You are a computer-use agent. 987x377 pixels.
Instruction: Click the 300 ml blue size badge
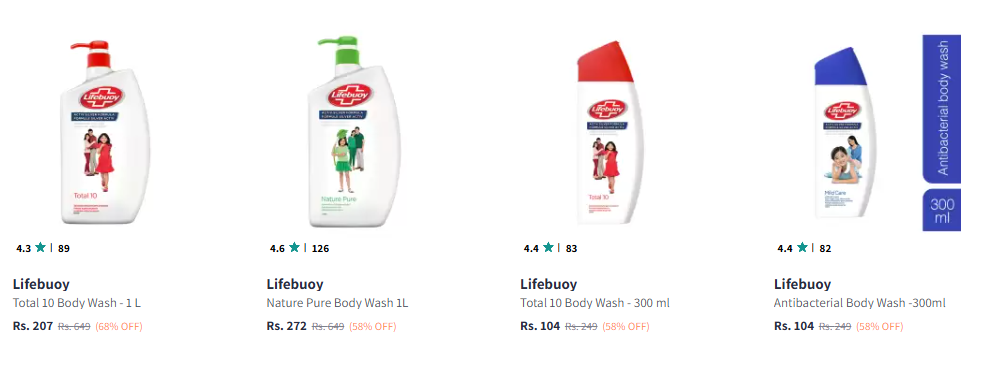click(x=942, y=210)
